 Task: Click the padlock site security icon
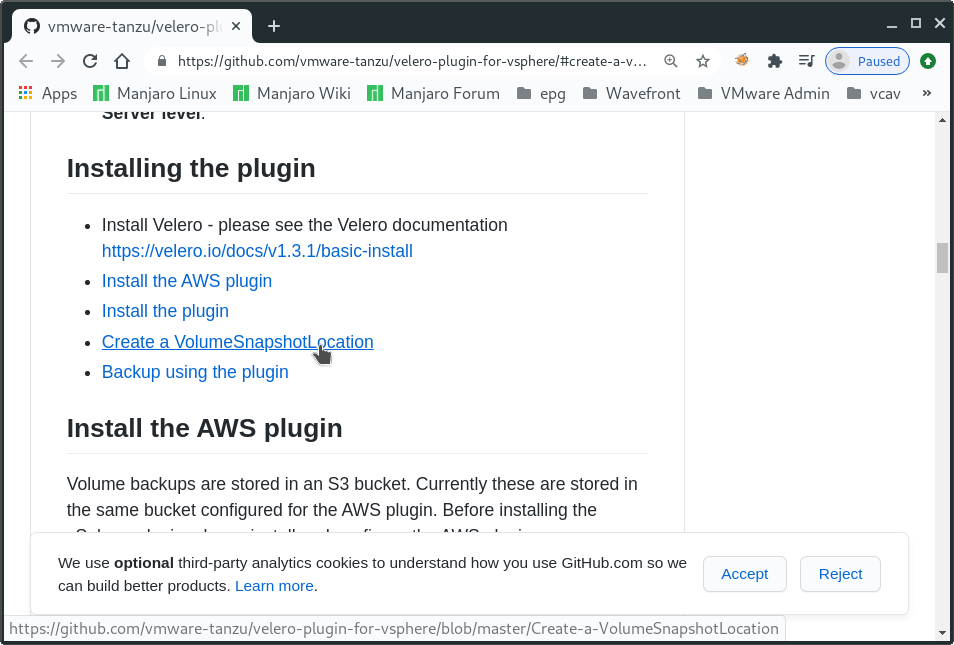[x=161, y=61]
